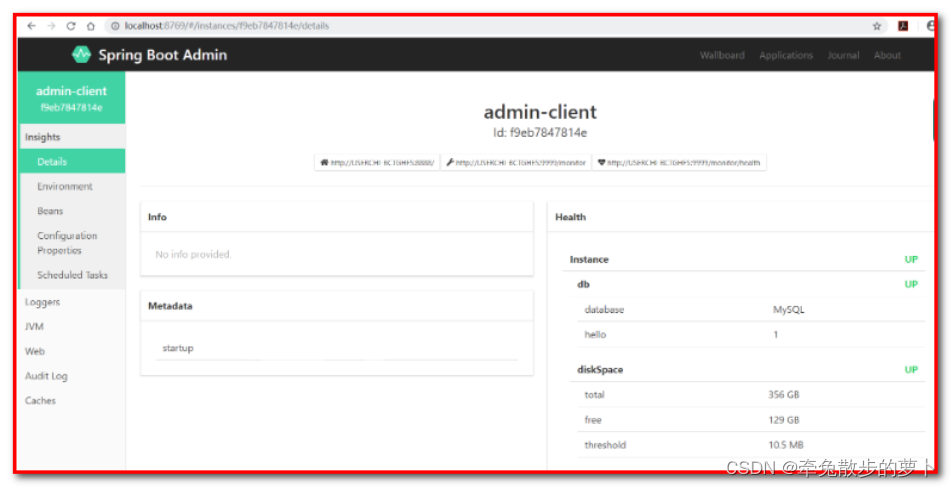Click the hello row label
Screen dimensions: 951x488
[x=595, y=335]
